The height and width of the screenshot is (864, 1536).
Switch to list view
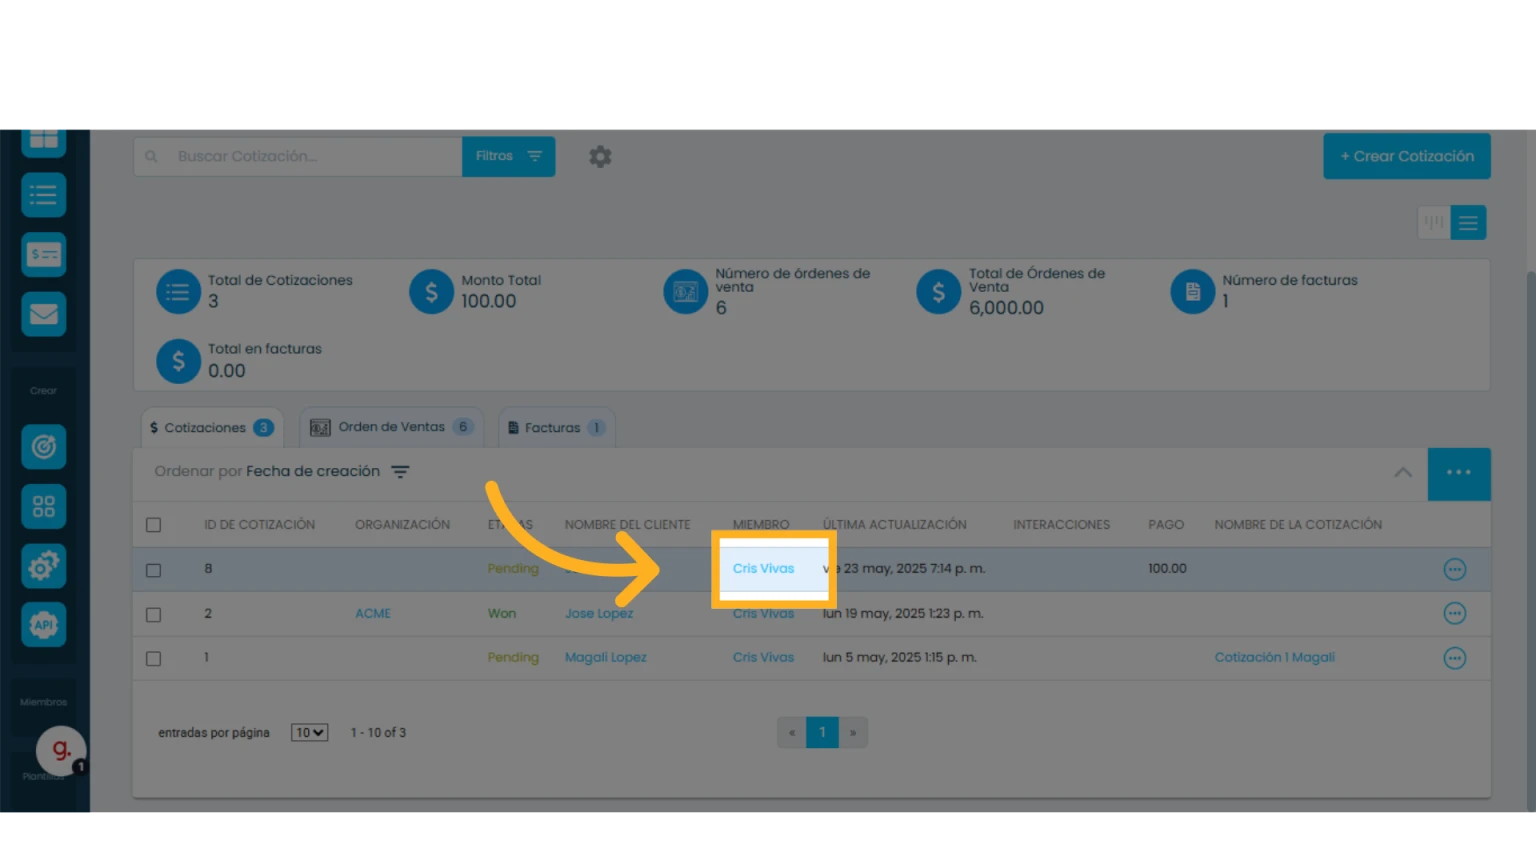pyautogui.click(x=1468, y=222)
